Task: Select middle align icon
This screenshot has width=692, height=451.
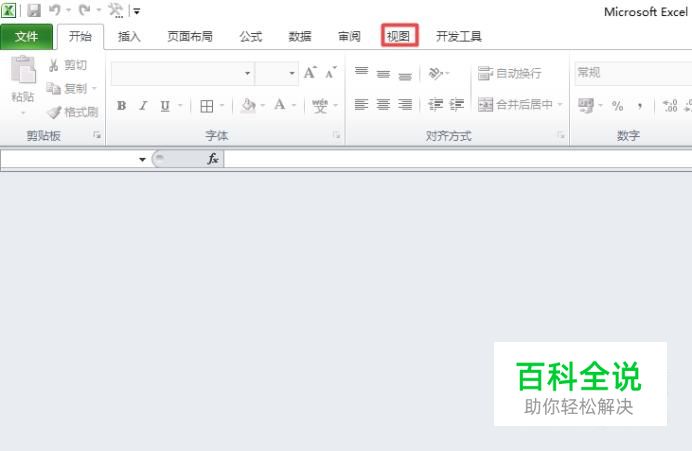Action: pos(383,73)
